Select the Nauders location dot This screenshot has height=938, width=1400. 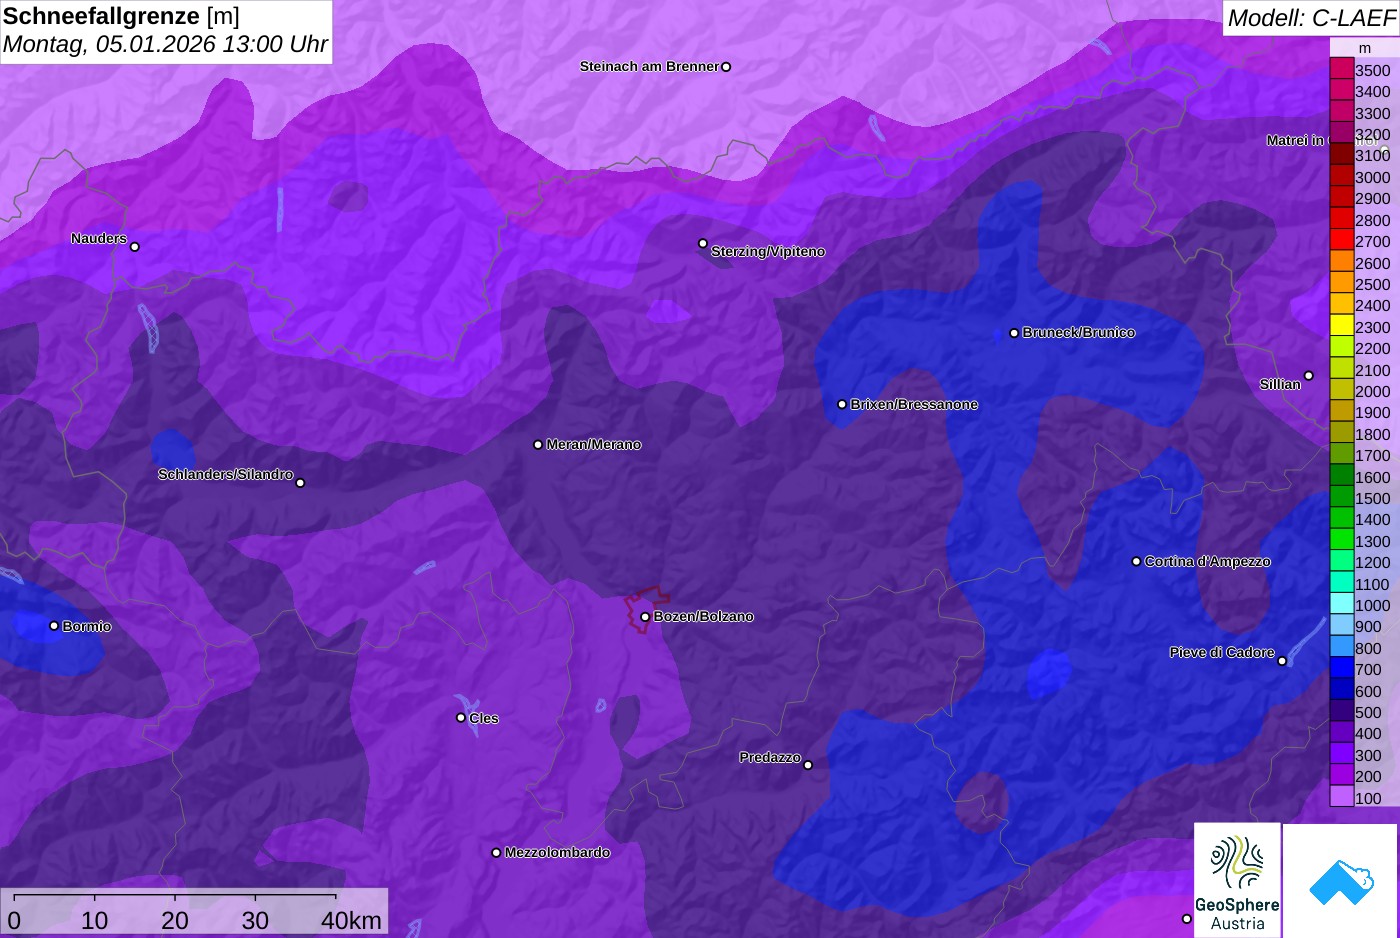pos(135,247)
